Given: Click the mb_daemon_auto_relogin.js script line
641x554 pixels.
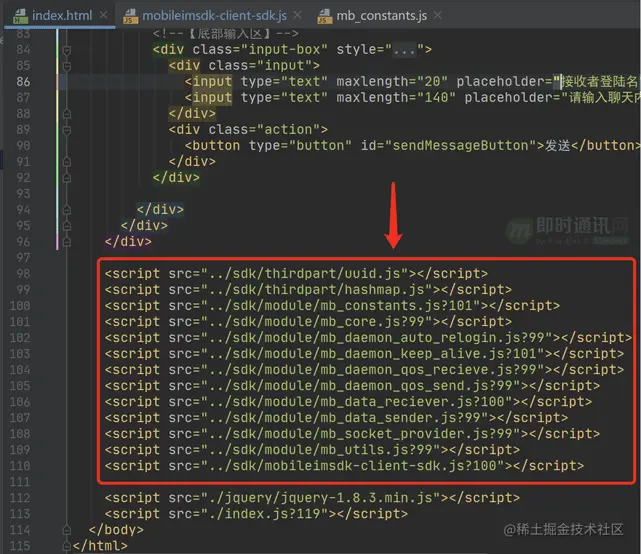Looking at the screenshot, I should click(x=368, y=338).
